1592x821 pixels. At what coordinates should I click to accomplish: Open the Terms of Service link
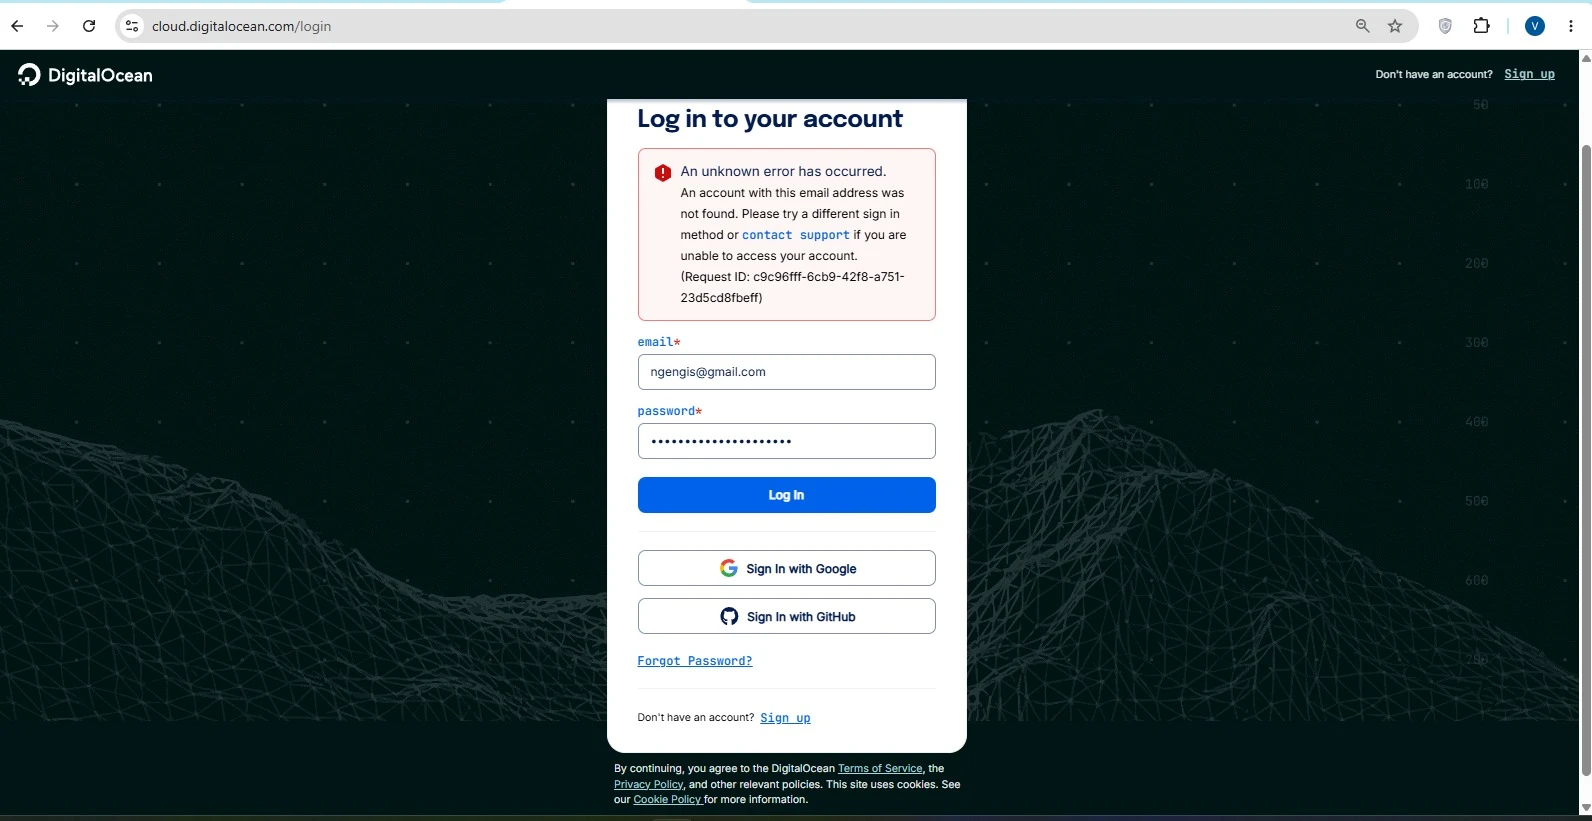pyautogui.click(x=880, y=769)
